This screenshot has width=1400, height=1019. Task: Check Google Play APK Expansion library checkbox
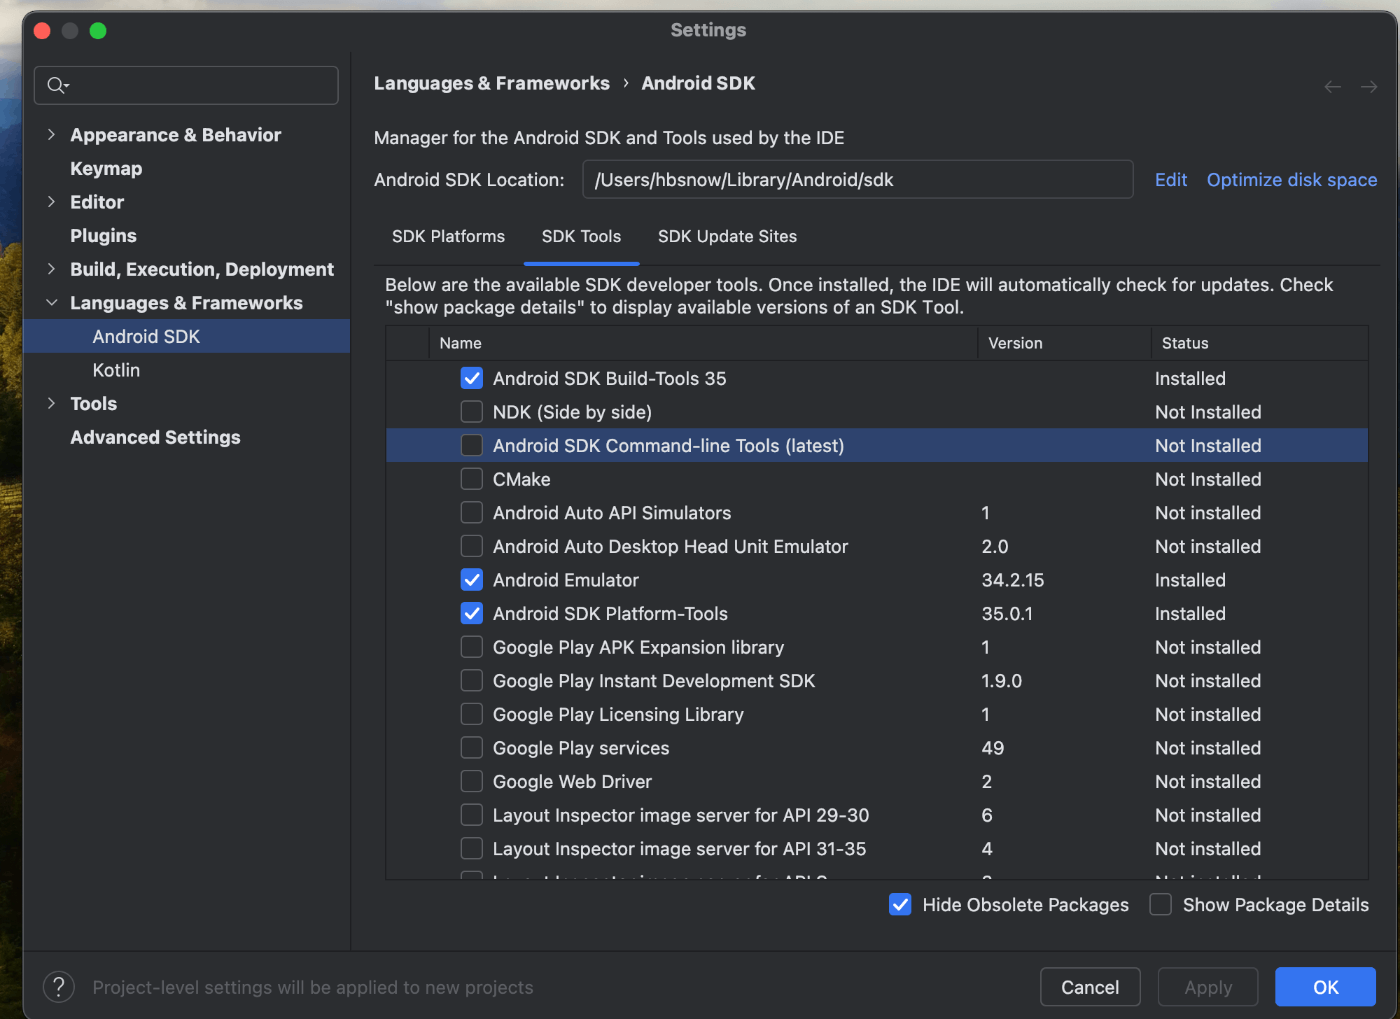coord(472,647)
